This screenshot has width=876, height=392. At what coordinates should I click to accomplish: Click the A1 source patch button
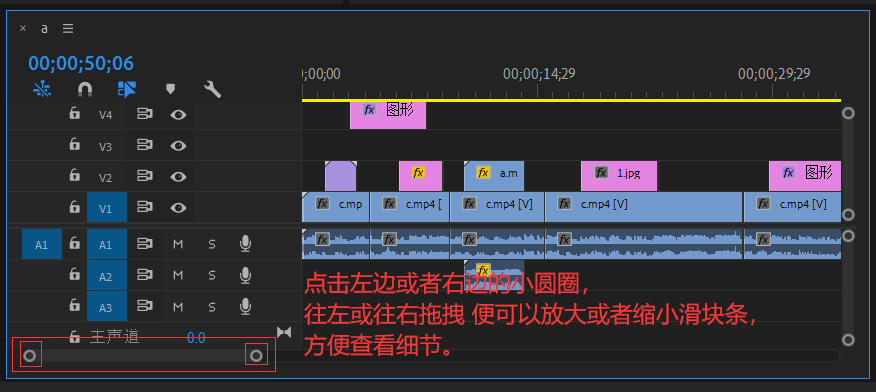click(x=42, y=245)
